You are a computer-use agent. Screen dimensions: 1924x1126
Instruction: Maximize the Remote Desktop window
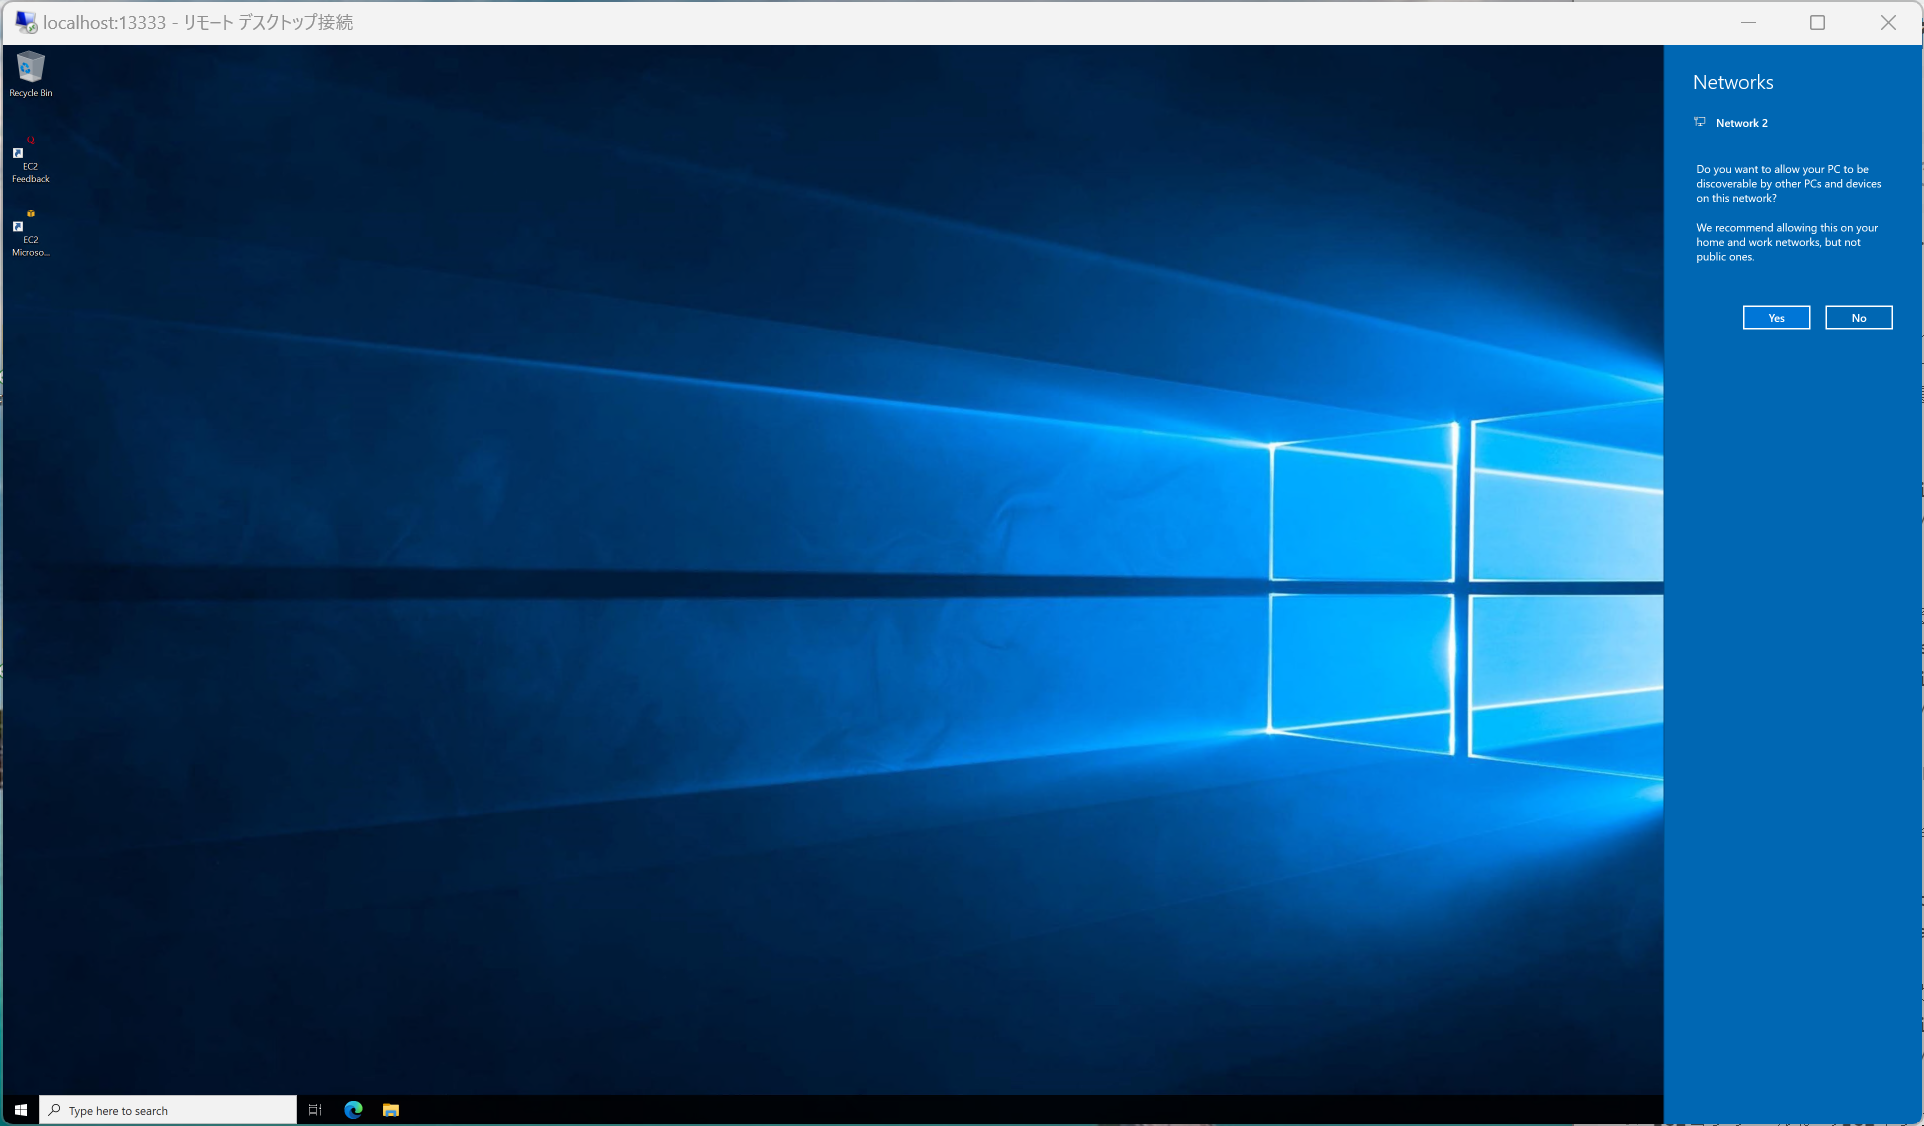click(x=1817, y=22)
